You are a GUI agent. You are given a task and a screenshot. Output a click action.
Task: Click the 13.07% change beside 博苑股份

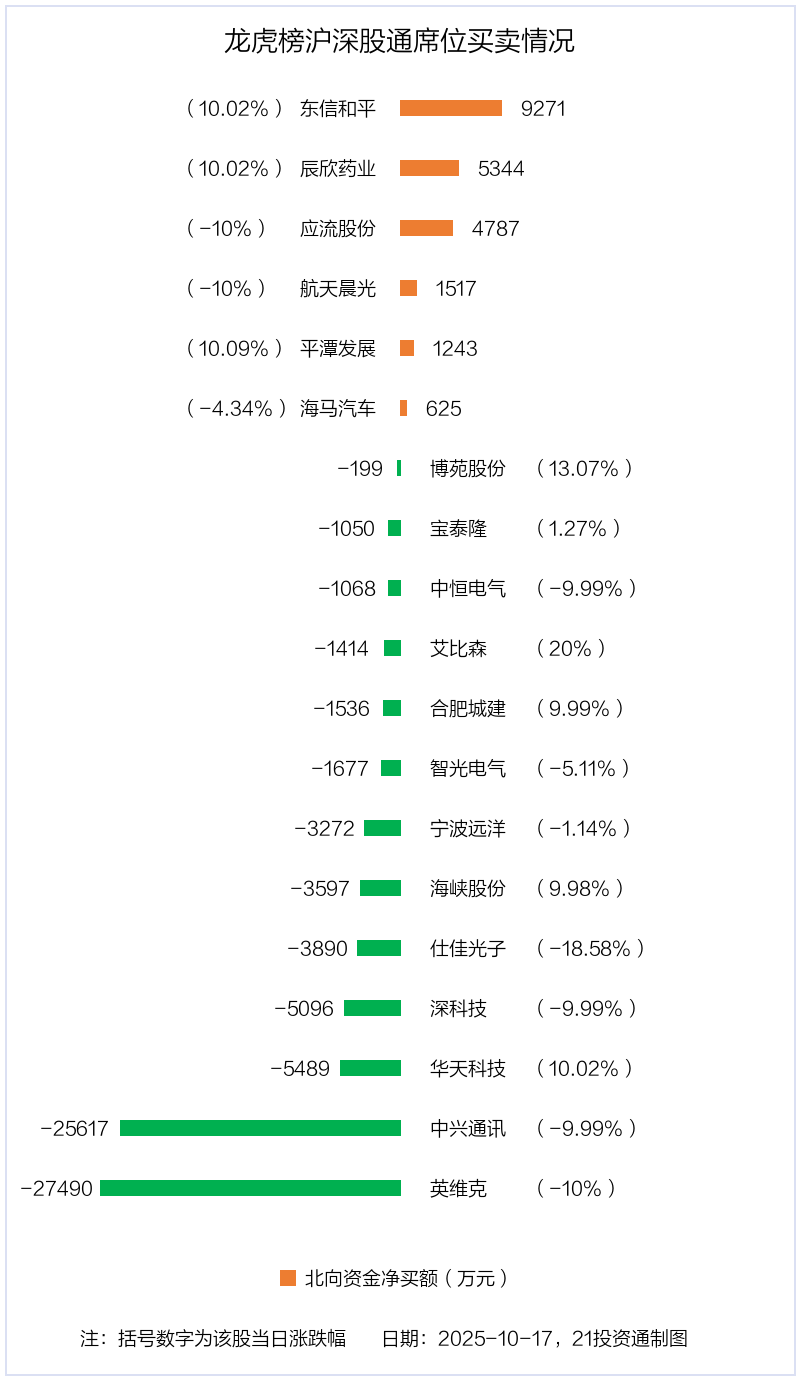click(x=585, y=468)
